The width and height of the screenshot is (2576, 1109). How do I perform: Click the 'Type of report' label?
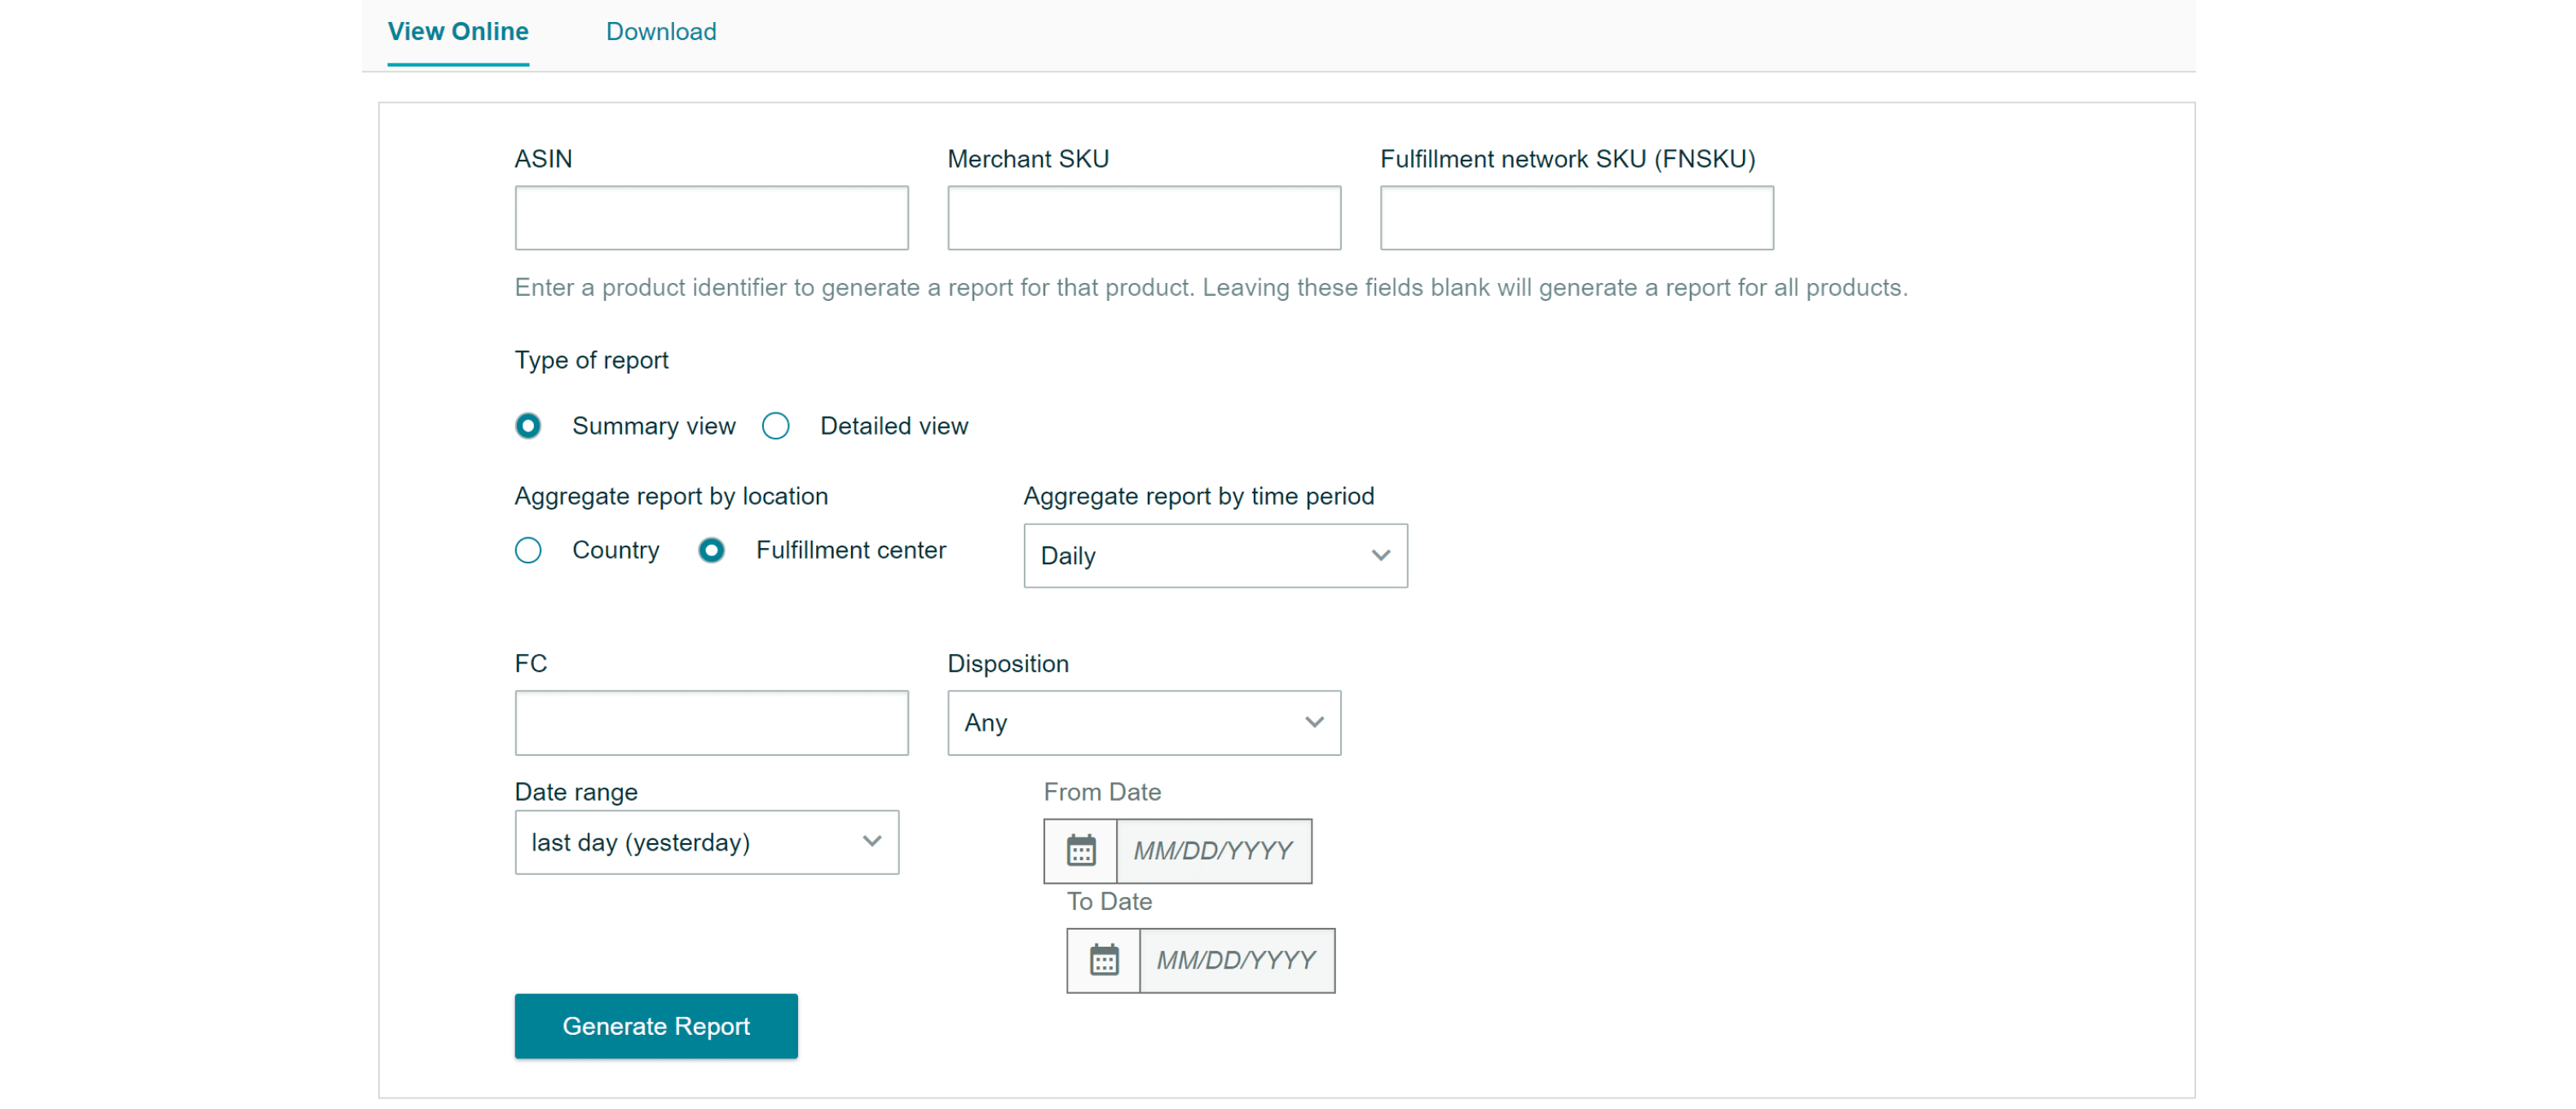[x=591, y=360]
